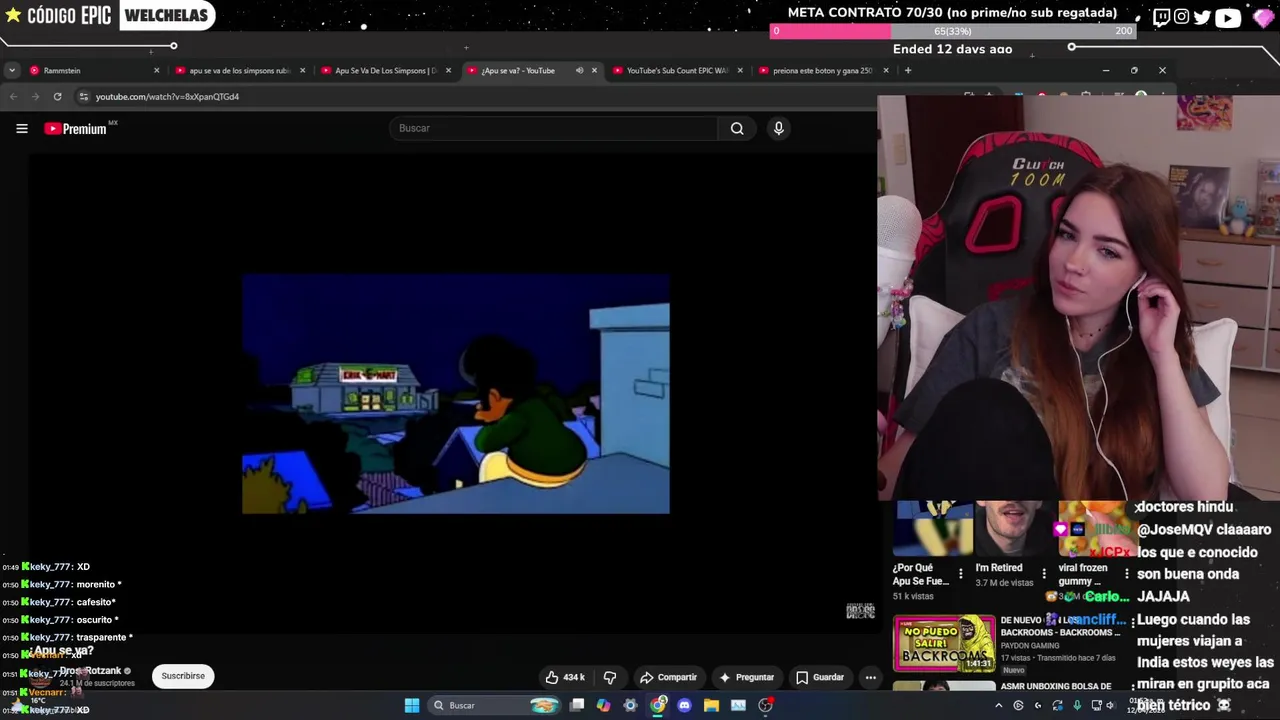The width and height of the screenshot is (1280, 720).
Task: Open the Compartir share dialog
Action: click(x=668, y=677)
